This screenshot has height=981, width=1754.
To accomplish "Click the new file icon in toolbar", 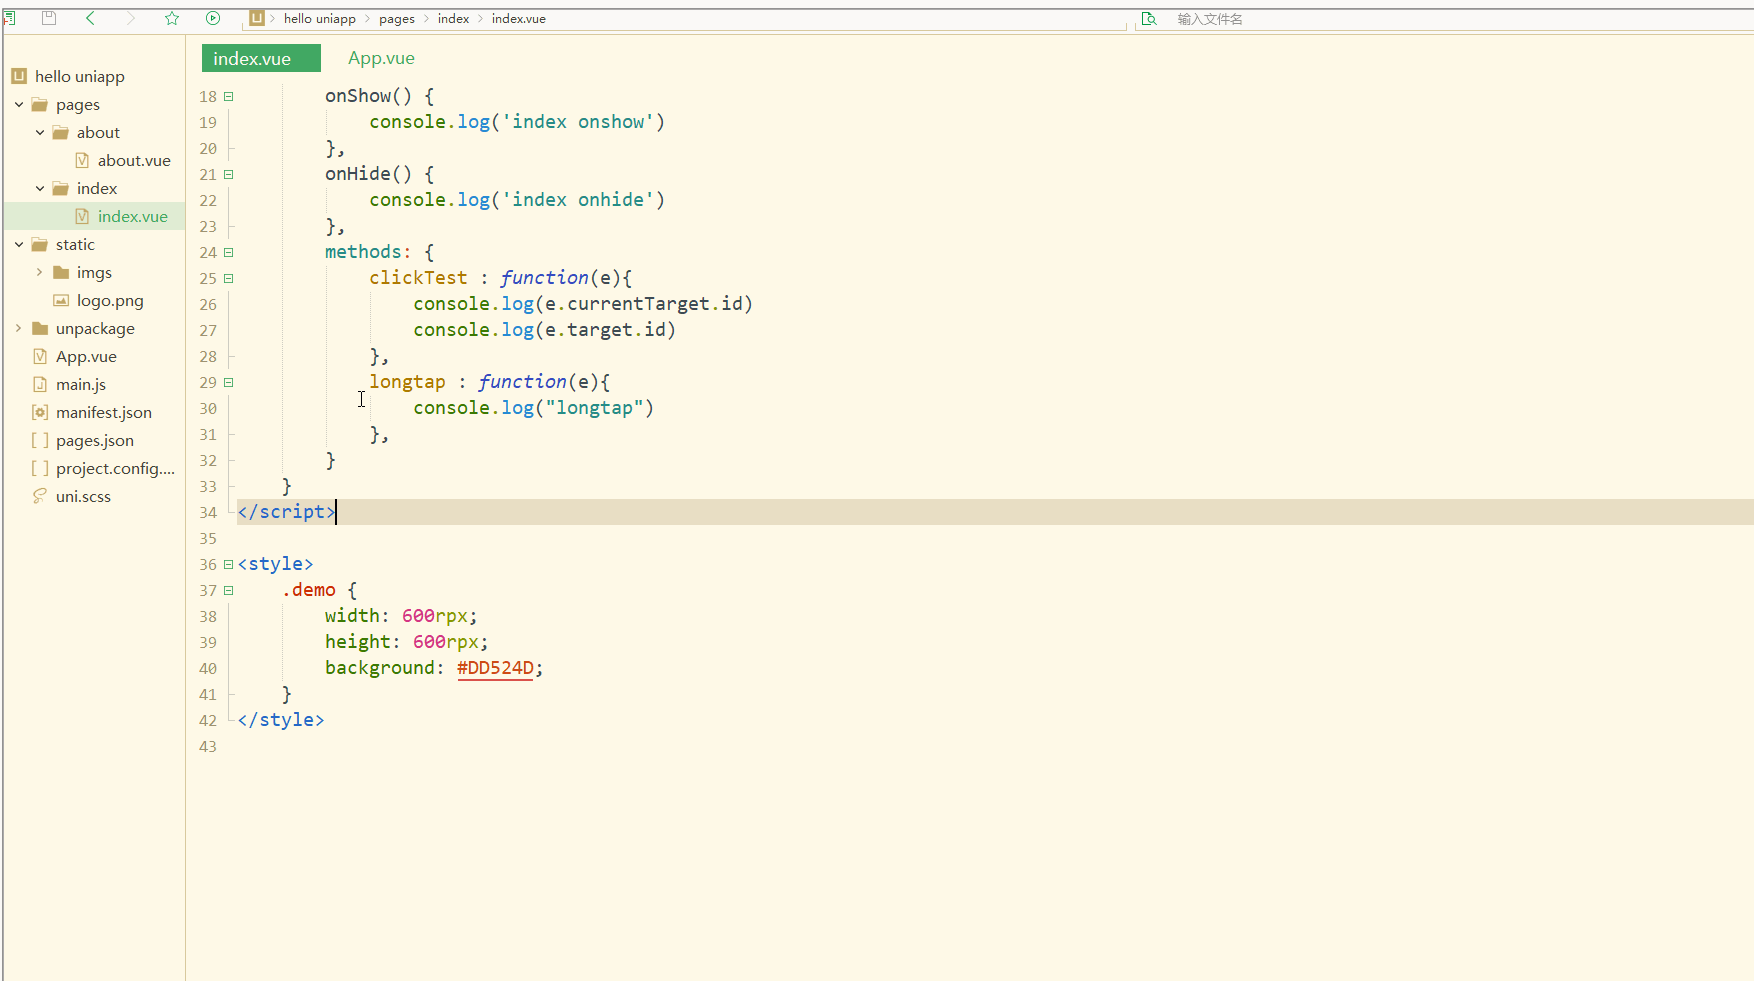I will (9, 18).
